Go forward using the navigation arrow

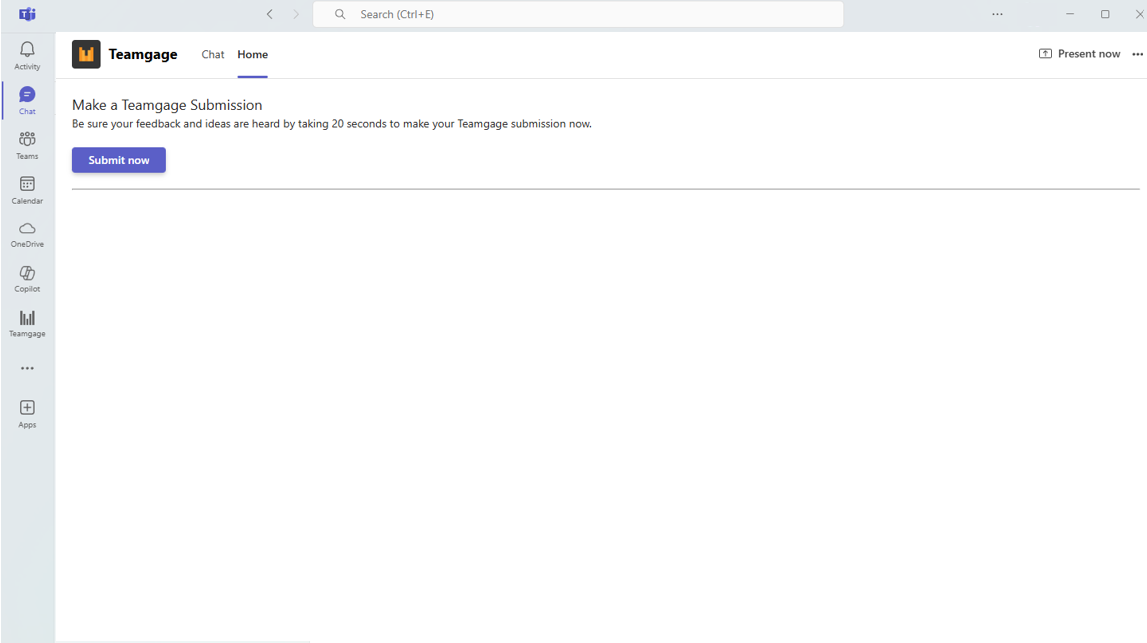[296, 14]
